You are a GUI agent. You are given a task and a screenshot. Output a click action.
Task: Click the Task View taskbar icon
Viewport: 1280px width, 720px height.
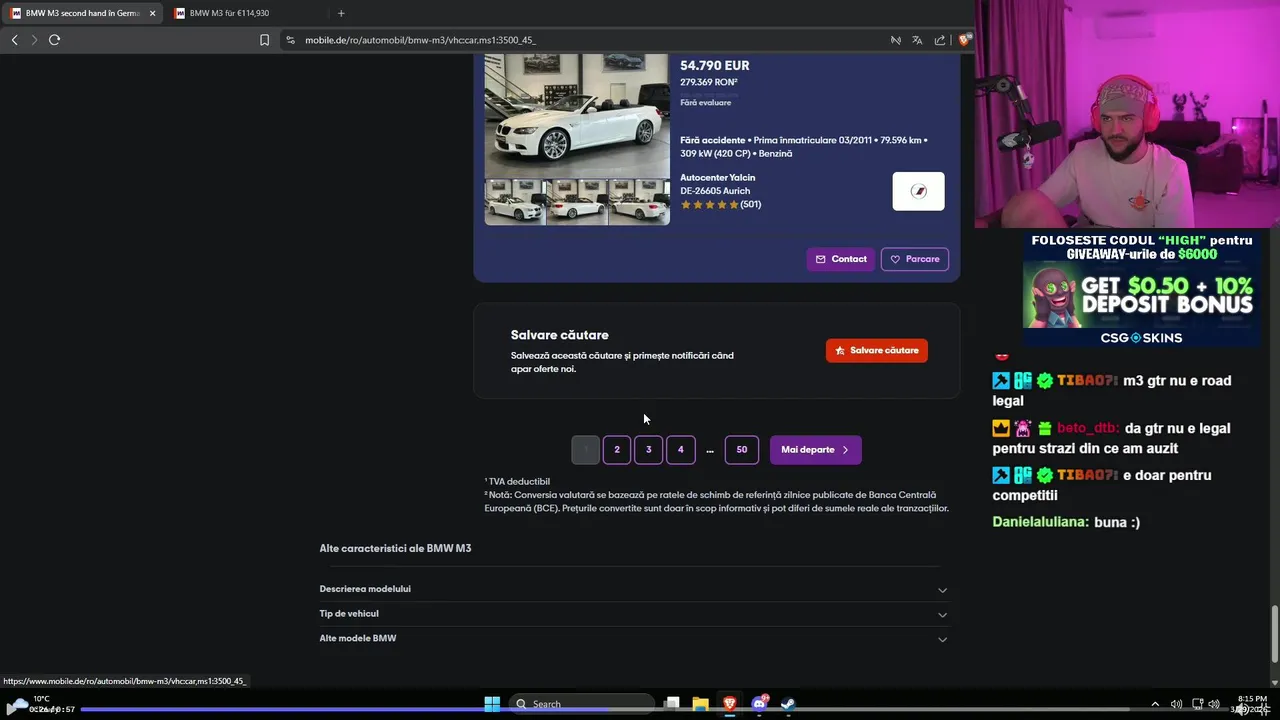coord(672,704)
